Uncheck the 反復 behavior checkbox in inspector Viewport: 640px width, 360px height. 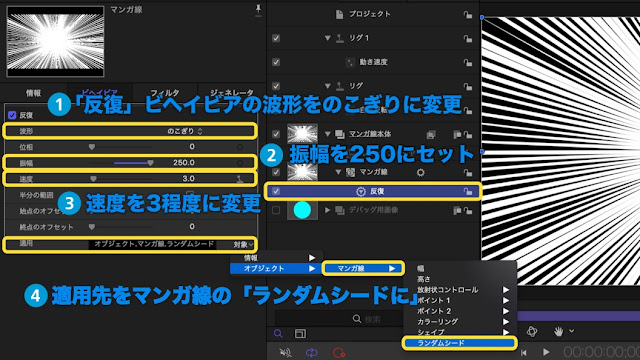pyautogui.click(x=12, y=115)
